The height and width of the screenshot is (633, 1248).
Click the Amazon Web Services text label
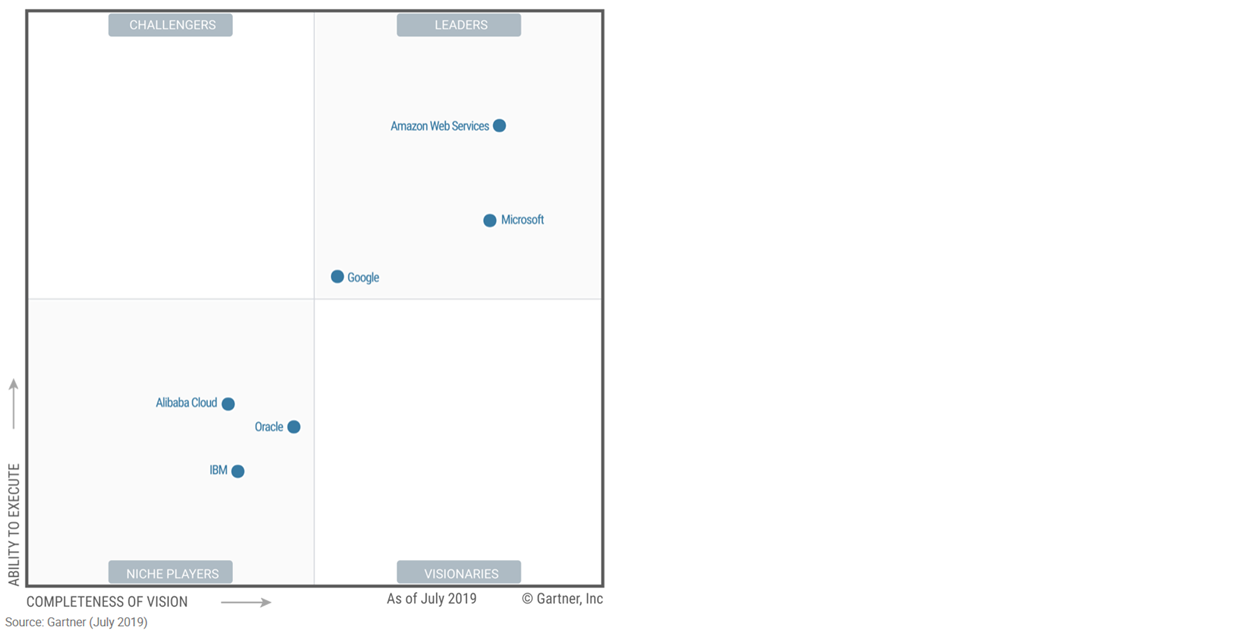point(440,127)
